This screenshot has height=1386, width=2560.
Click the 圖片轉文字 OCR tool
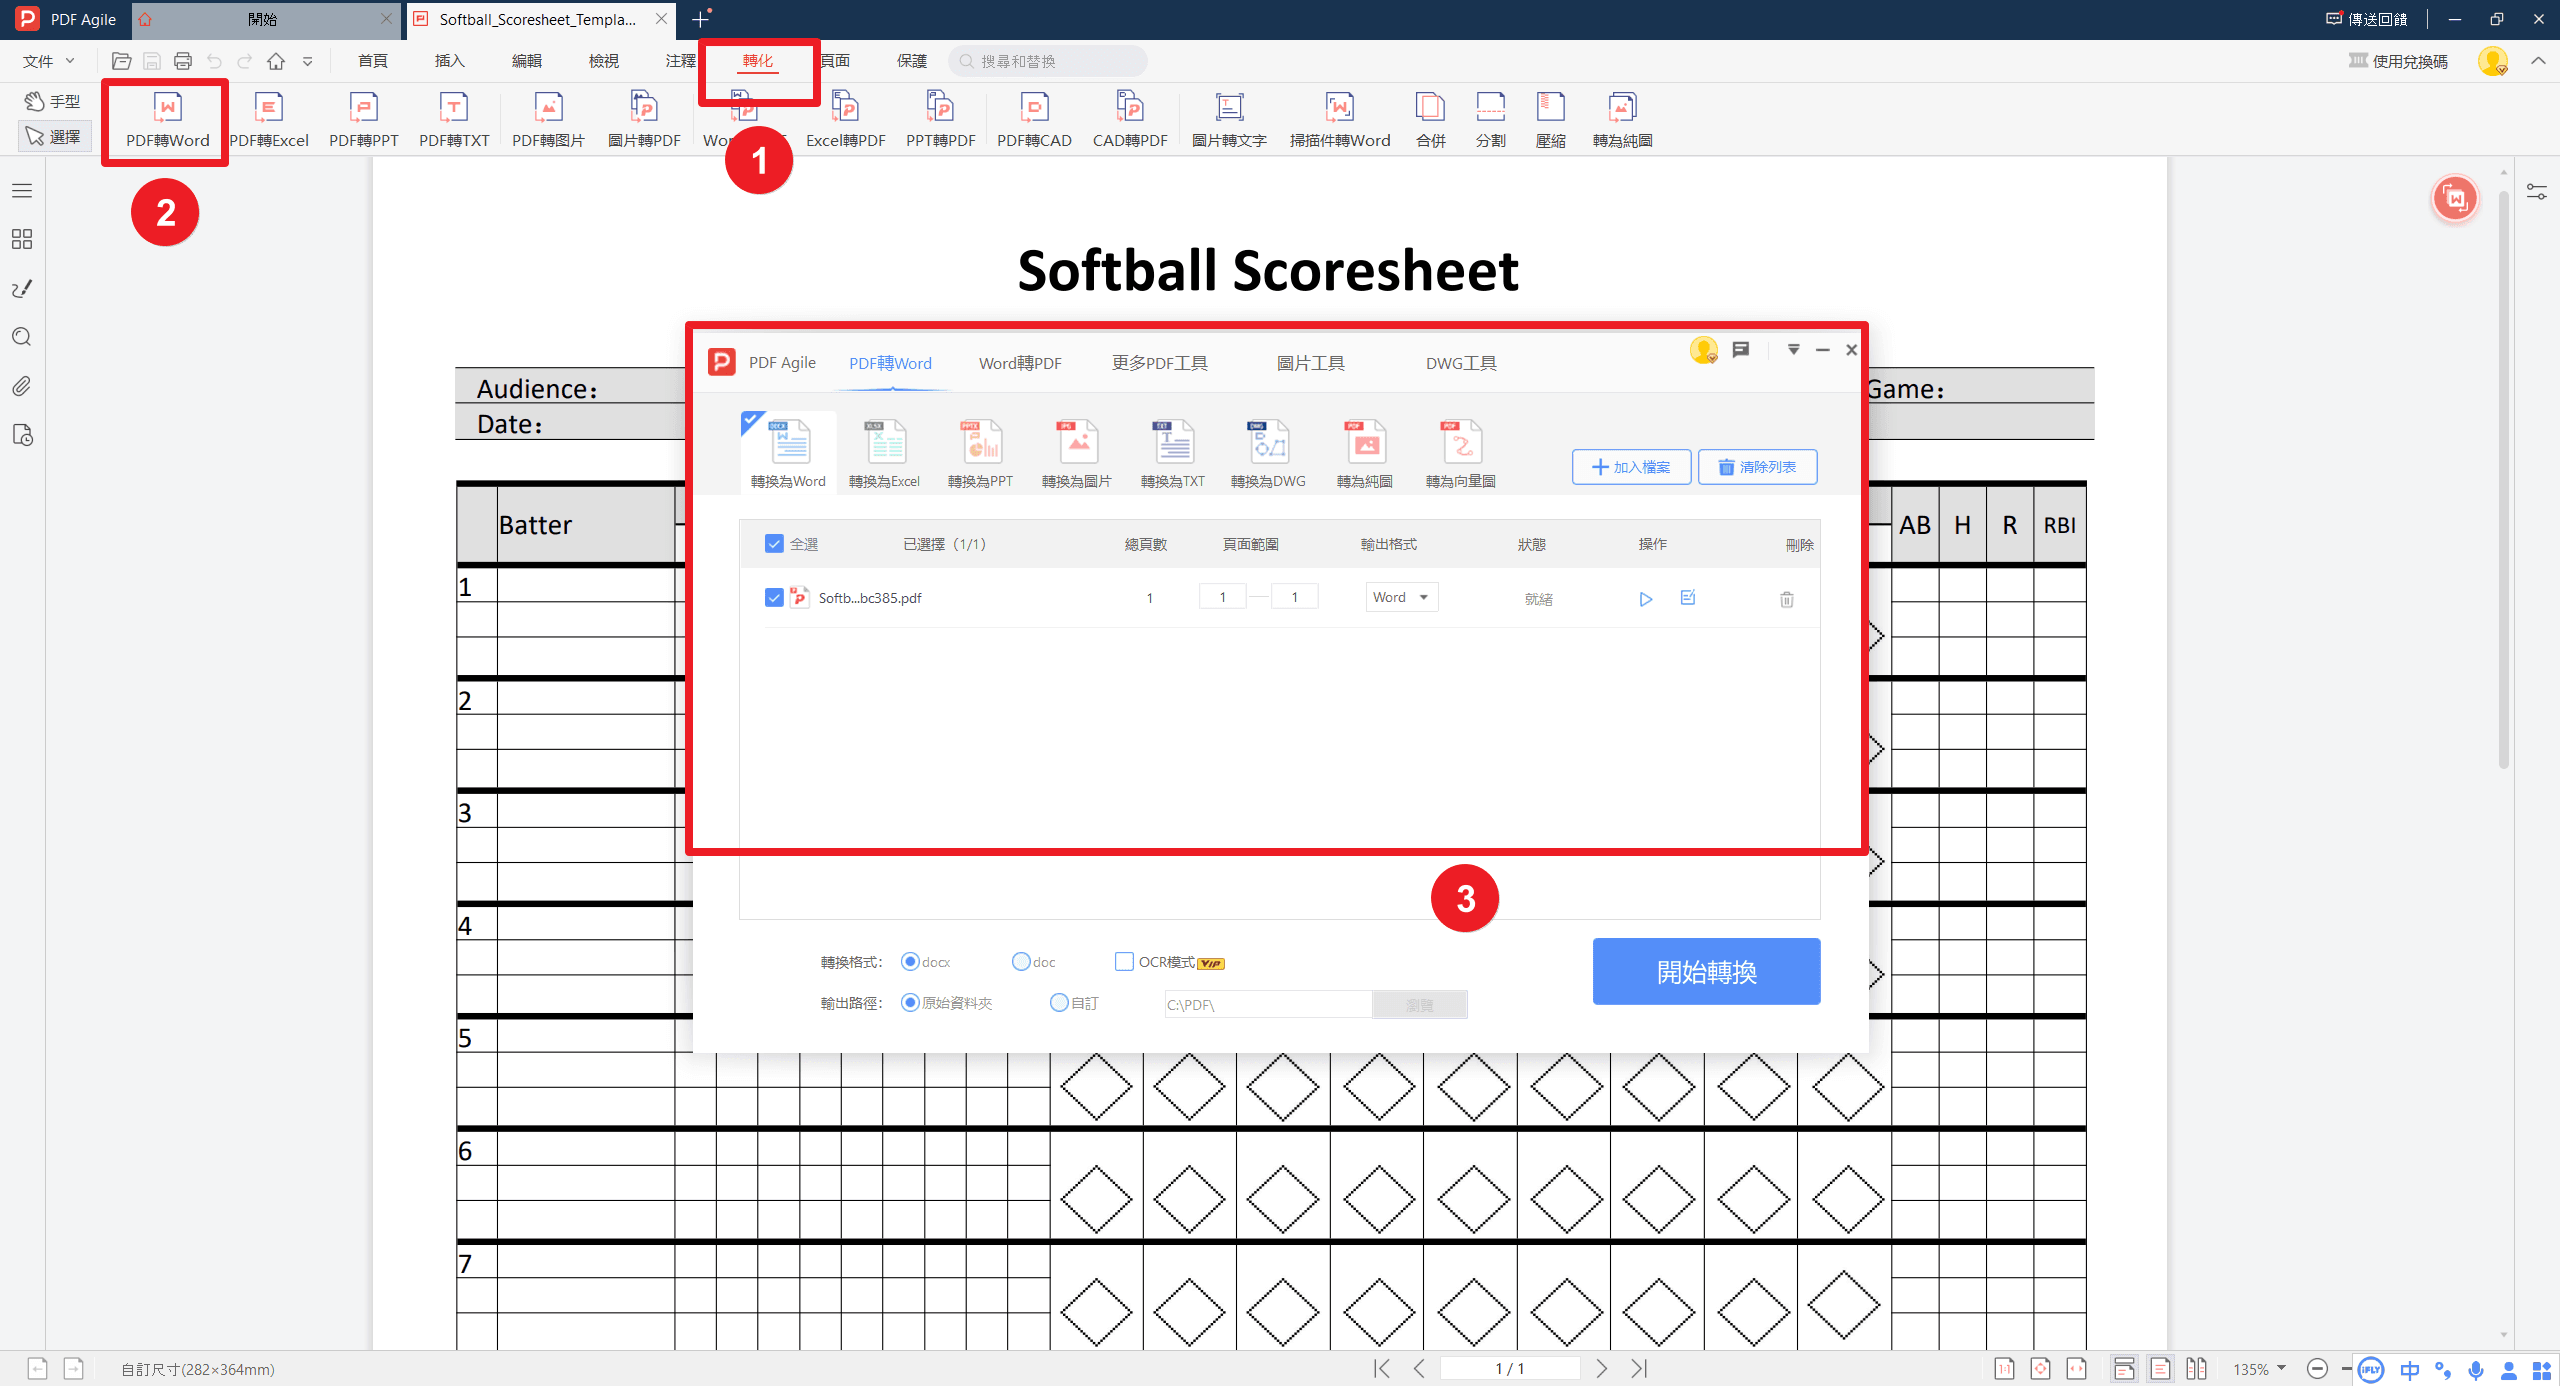pyautogui.click(x=1229, y=120)
